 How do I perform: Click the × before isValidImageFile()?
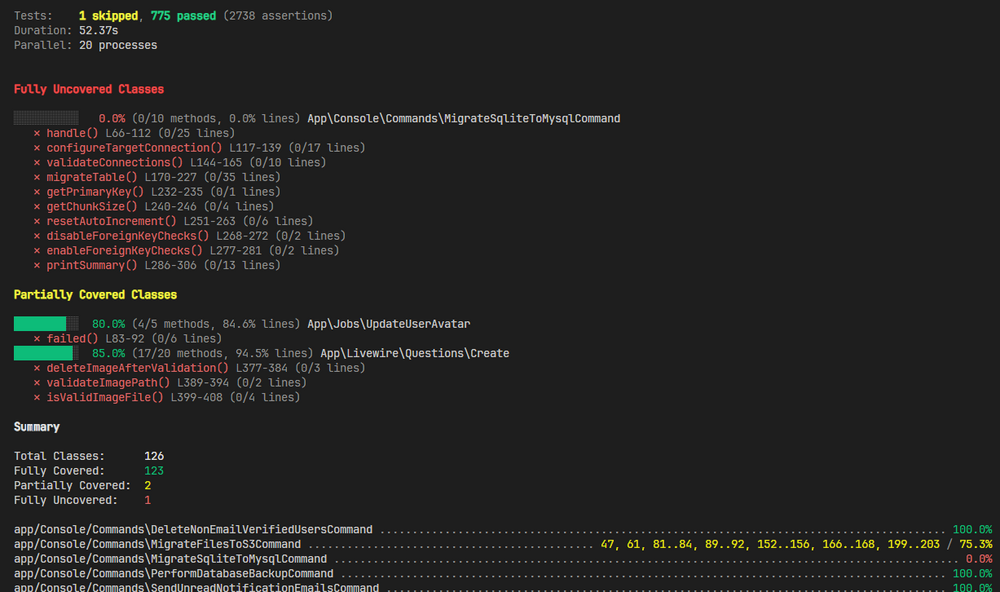[37, 398]
